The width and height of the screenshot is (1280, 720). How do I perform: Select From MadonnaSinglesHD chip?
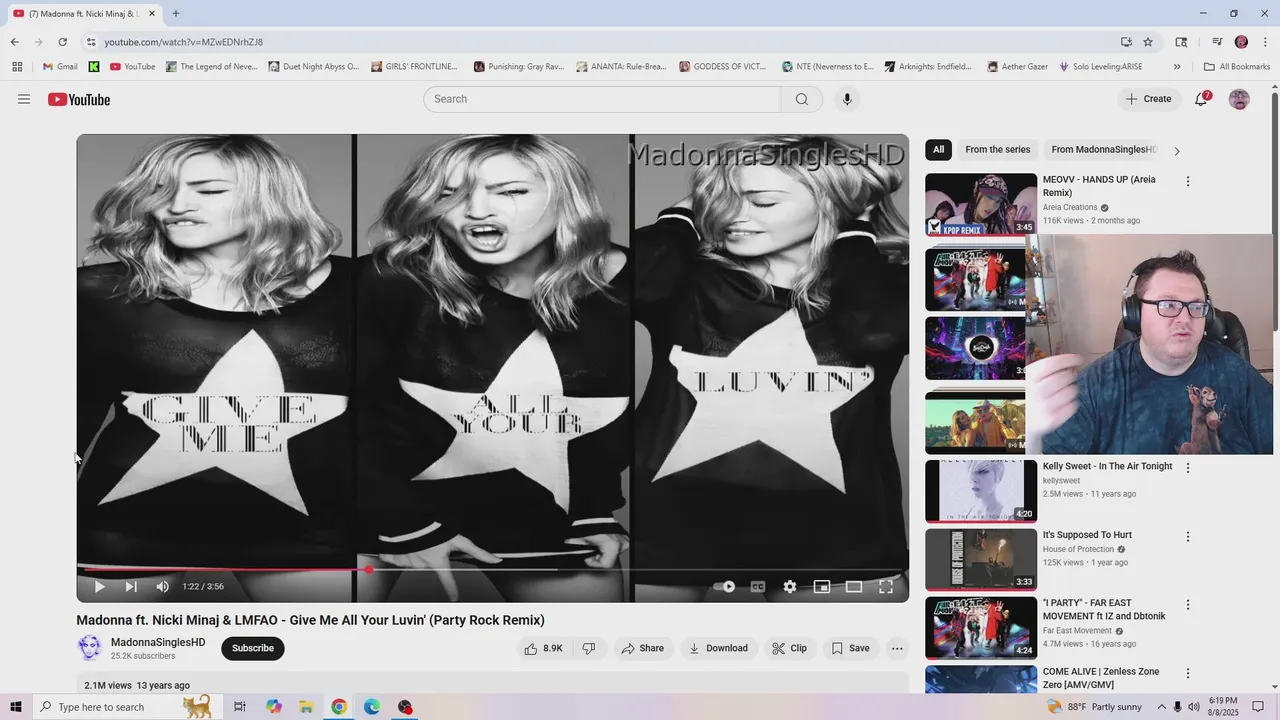pyautogui.click(x=1103, y=150)
